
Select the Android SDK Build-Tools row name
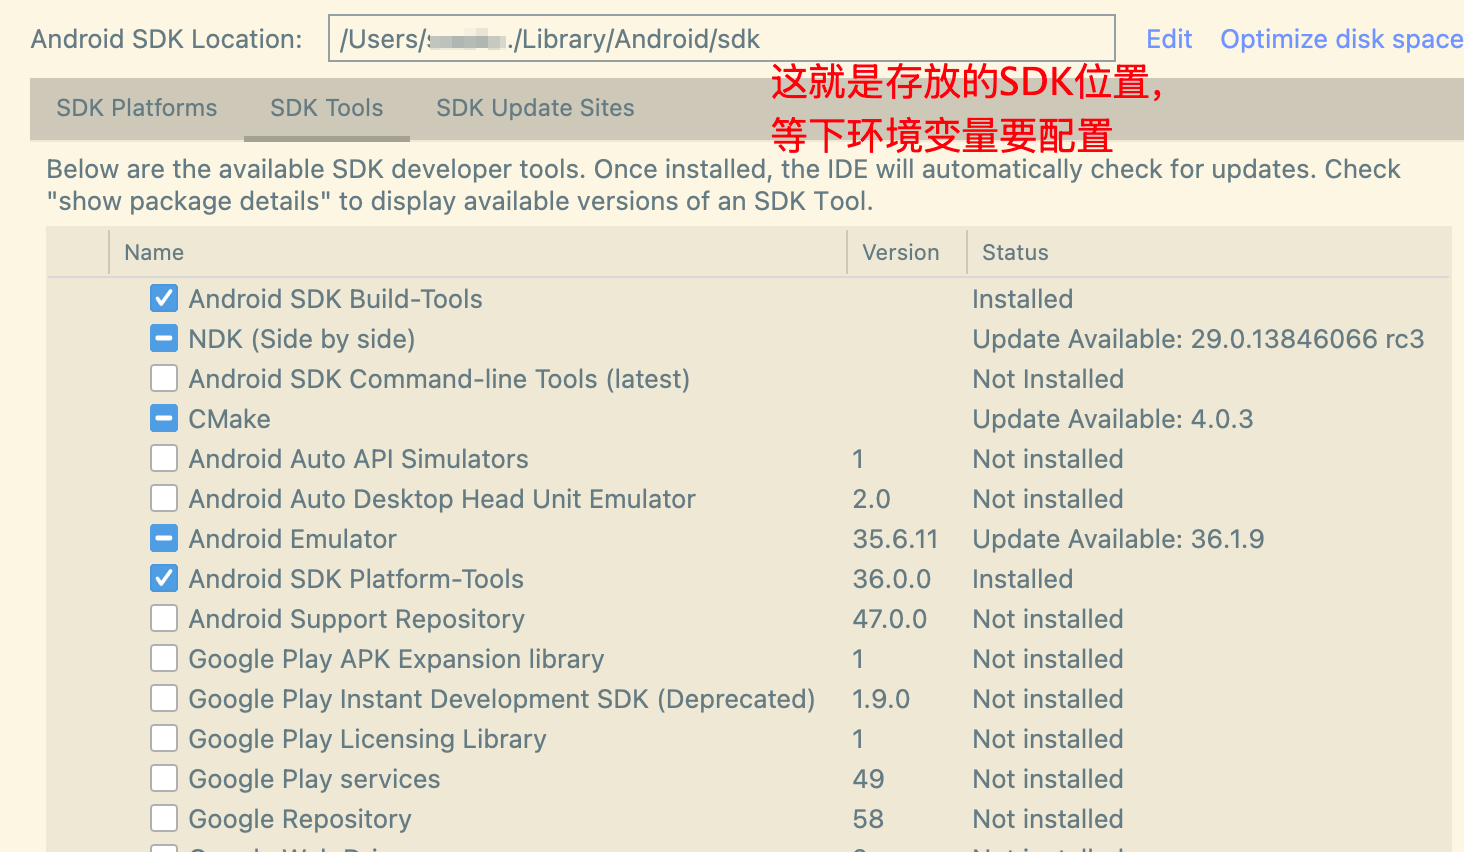pos(335,299)
